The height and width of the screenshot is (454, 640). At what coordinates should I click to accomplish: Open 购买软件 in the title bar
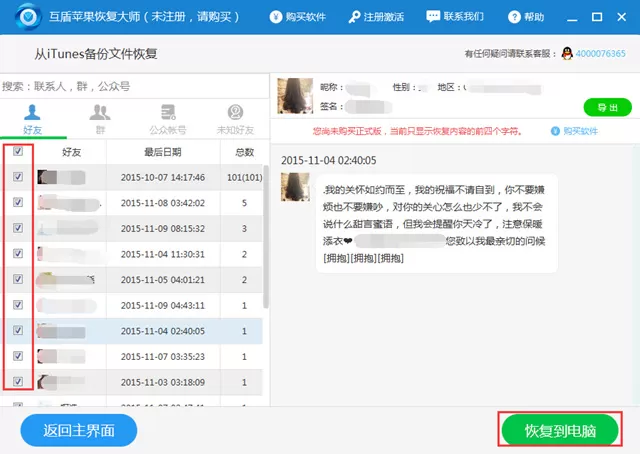(298, 17)
